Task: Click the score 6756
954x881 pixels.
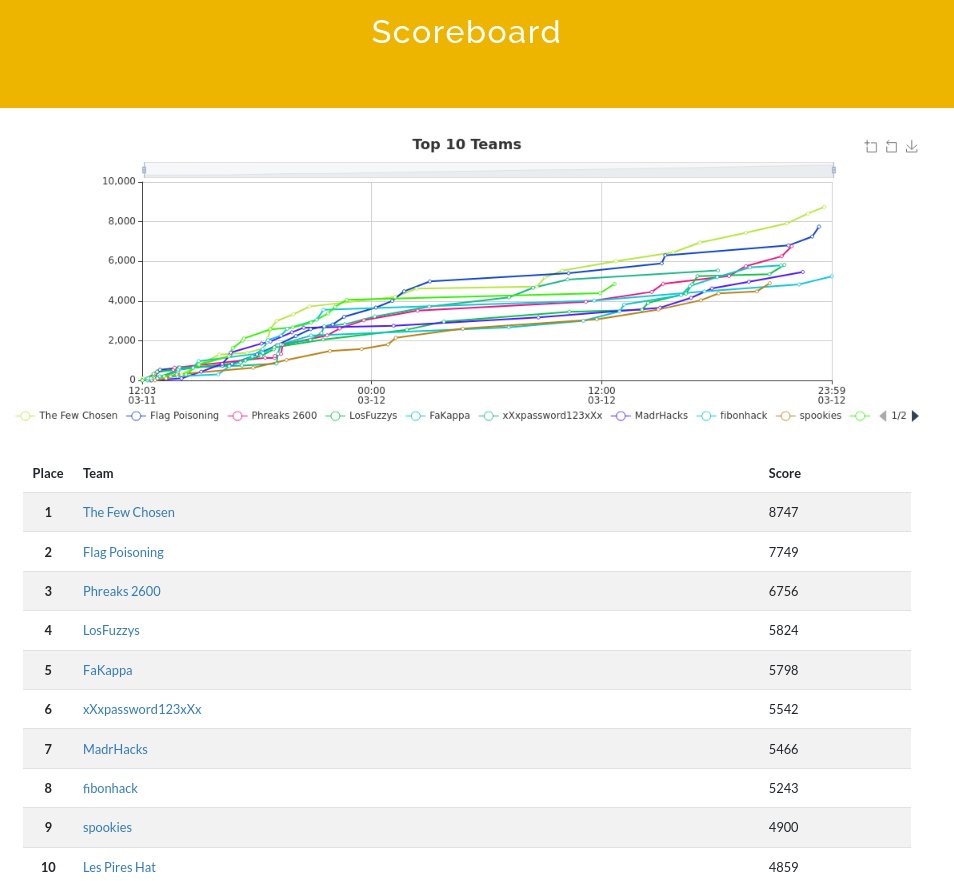Action: tap(783, 591)
